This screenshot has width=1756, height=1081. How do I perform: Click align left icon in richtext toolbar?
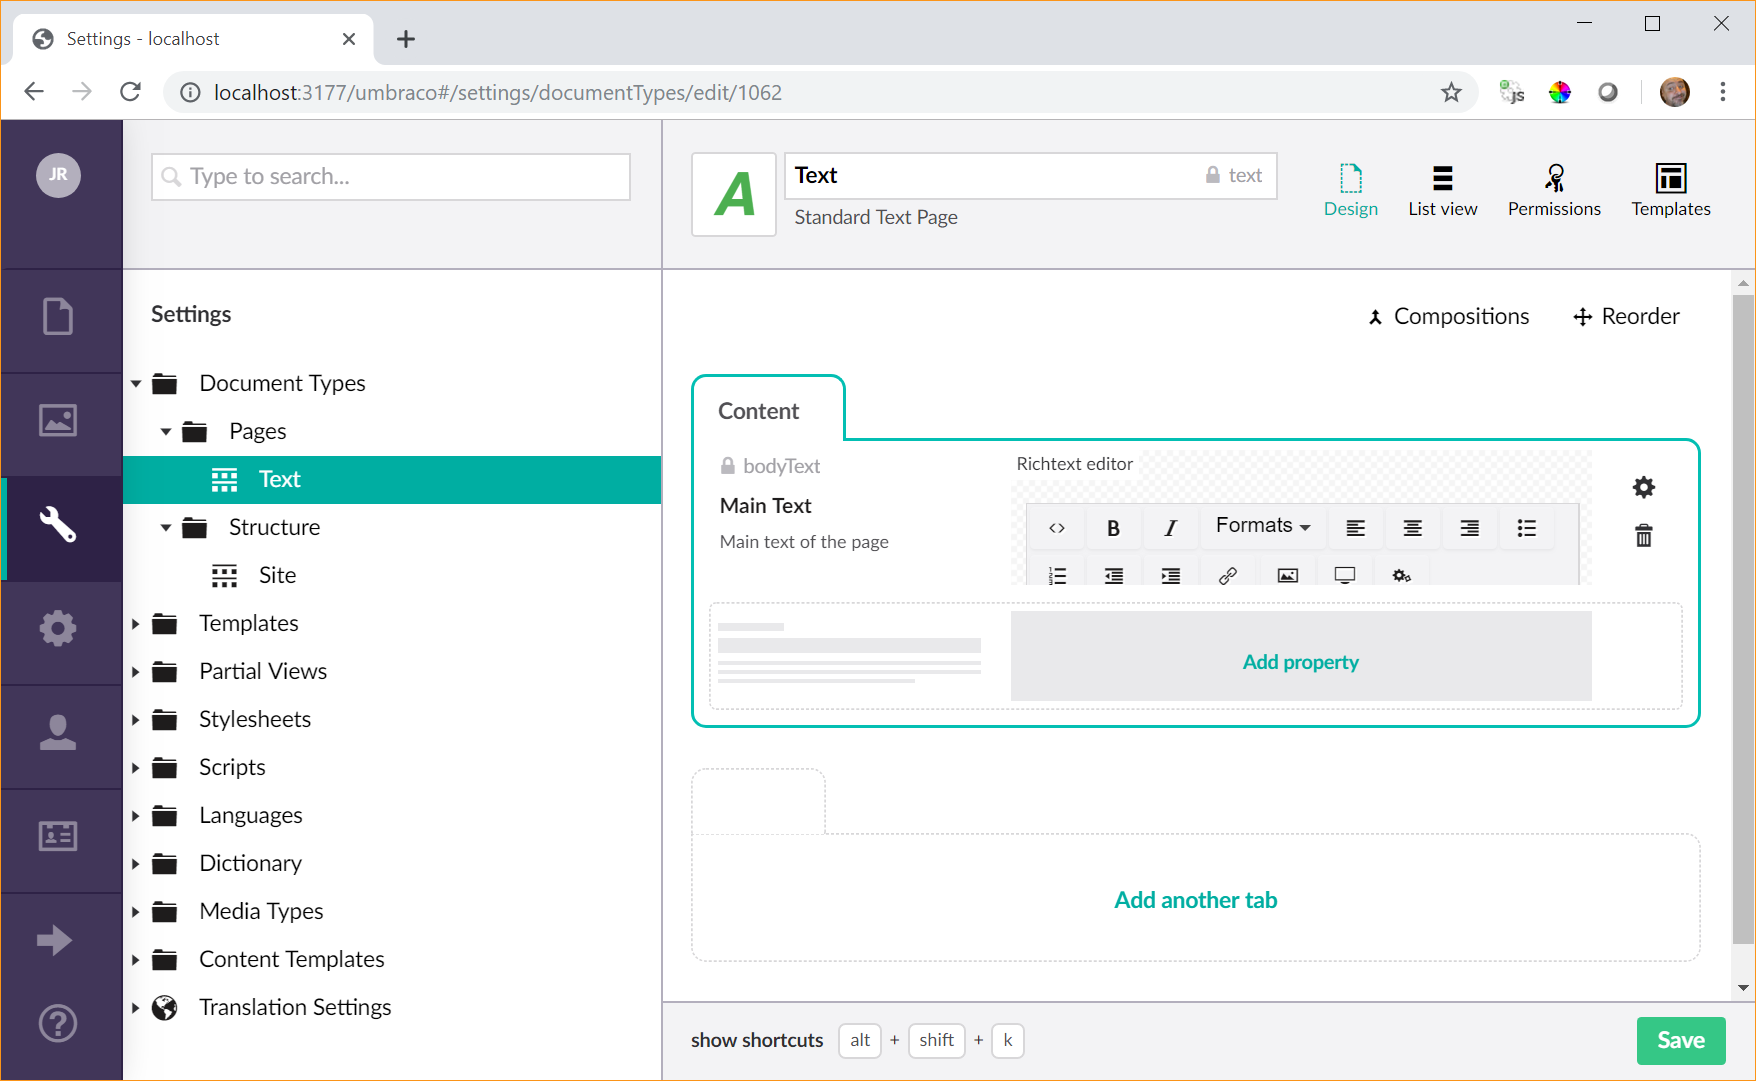tap(1356, 528)
